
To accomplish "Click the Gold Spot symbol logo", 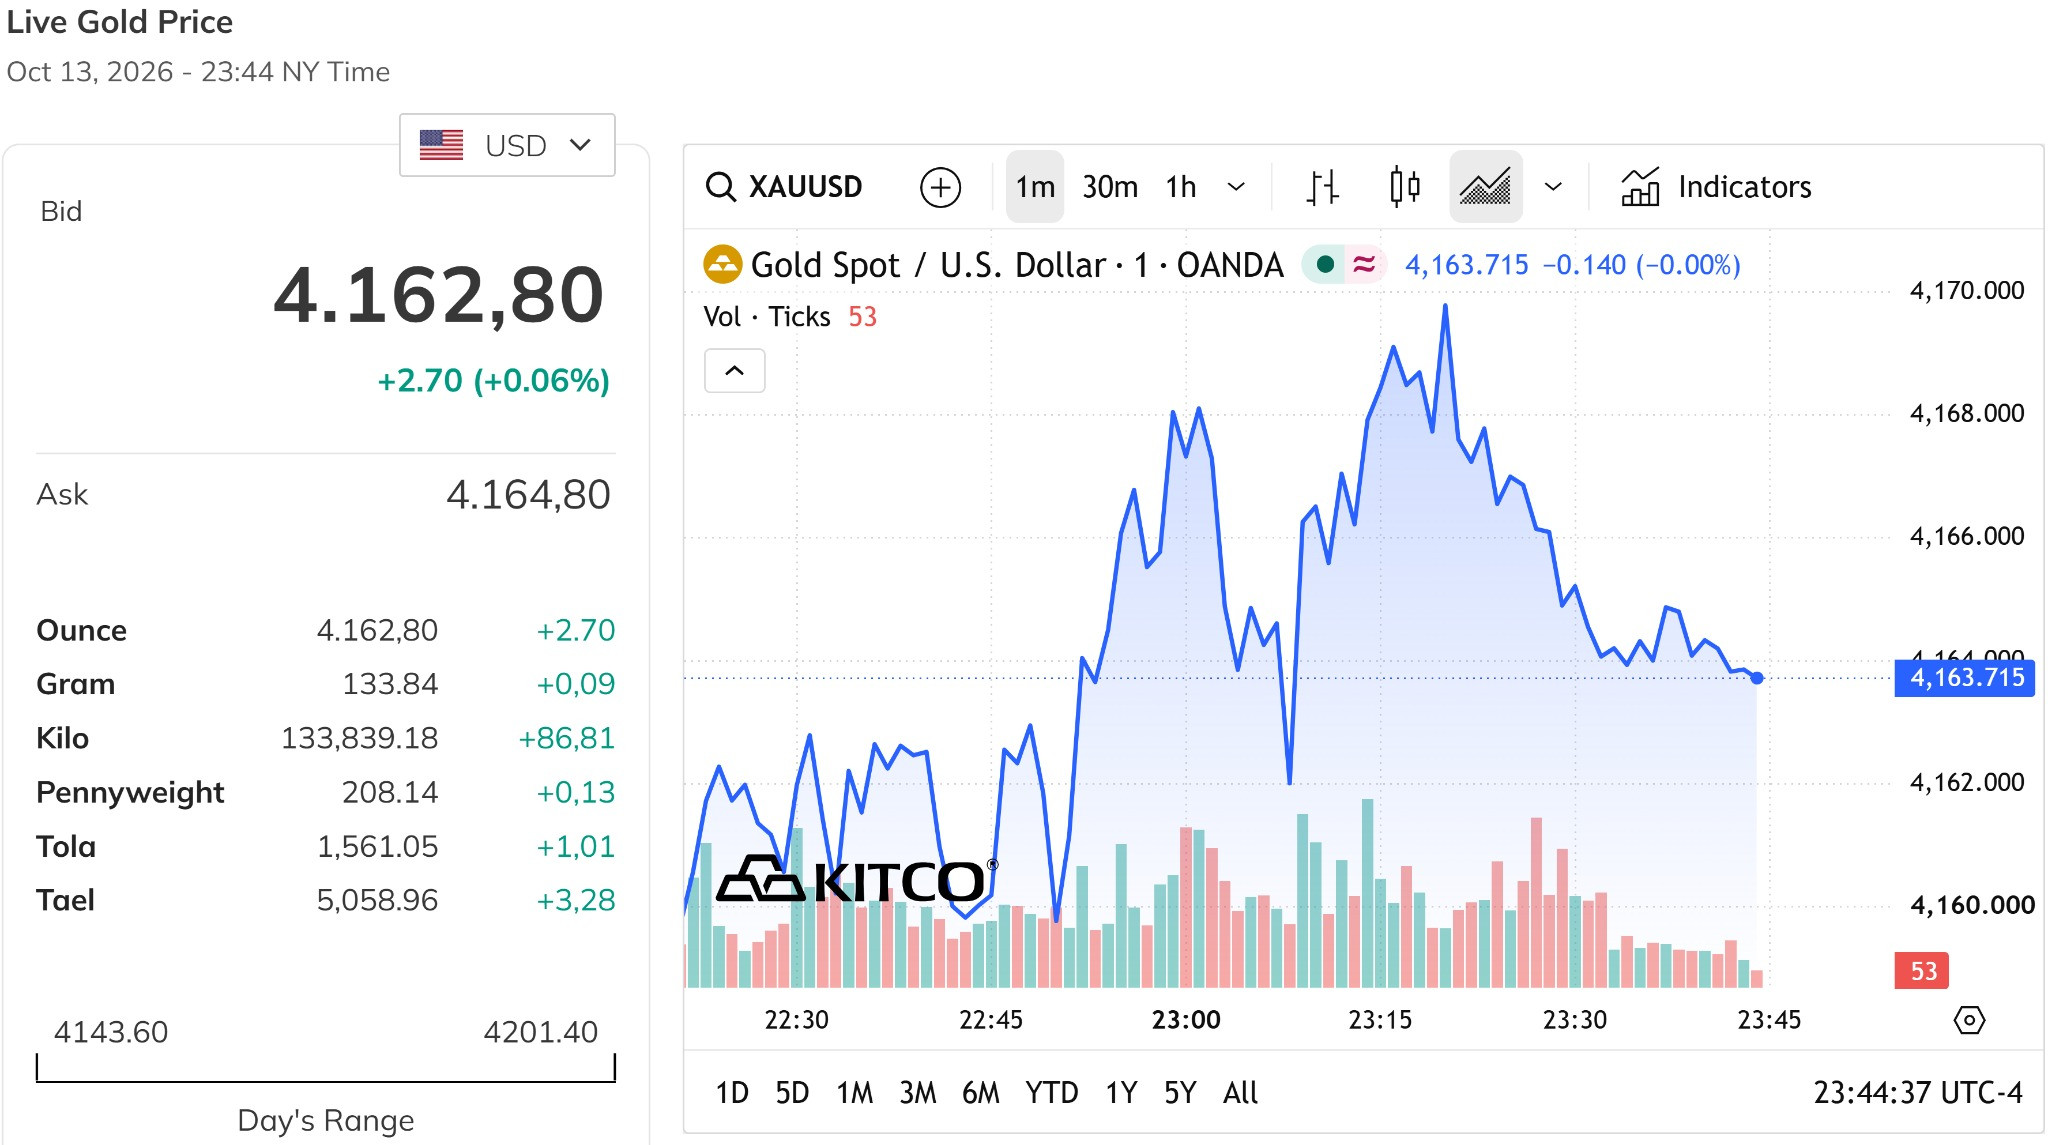I will pyautogui.click(x=723, y=265).
